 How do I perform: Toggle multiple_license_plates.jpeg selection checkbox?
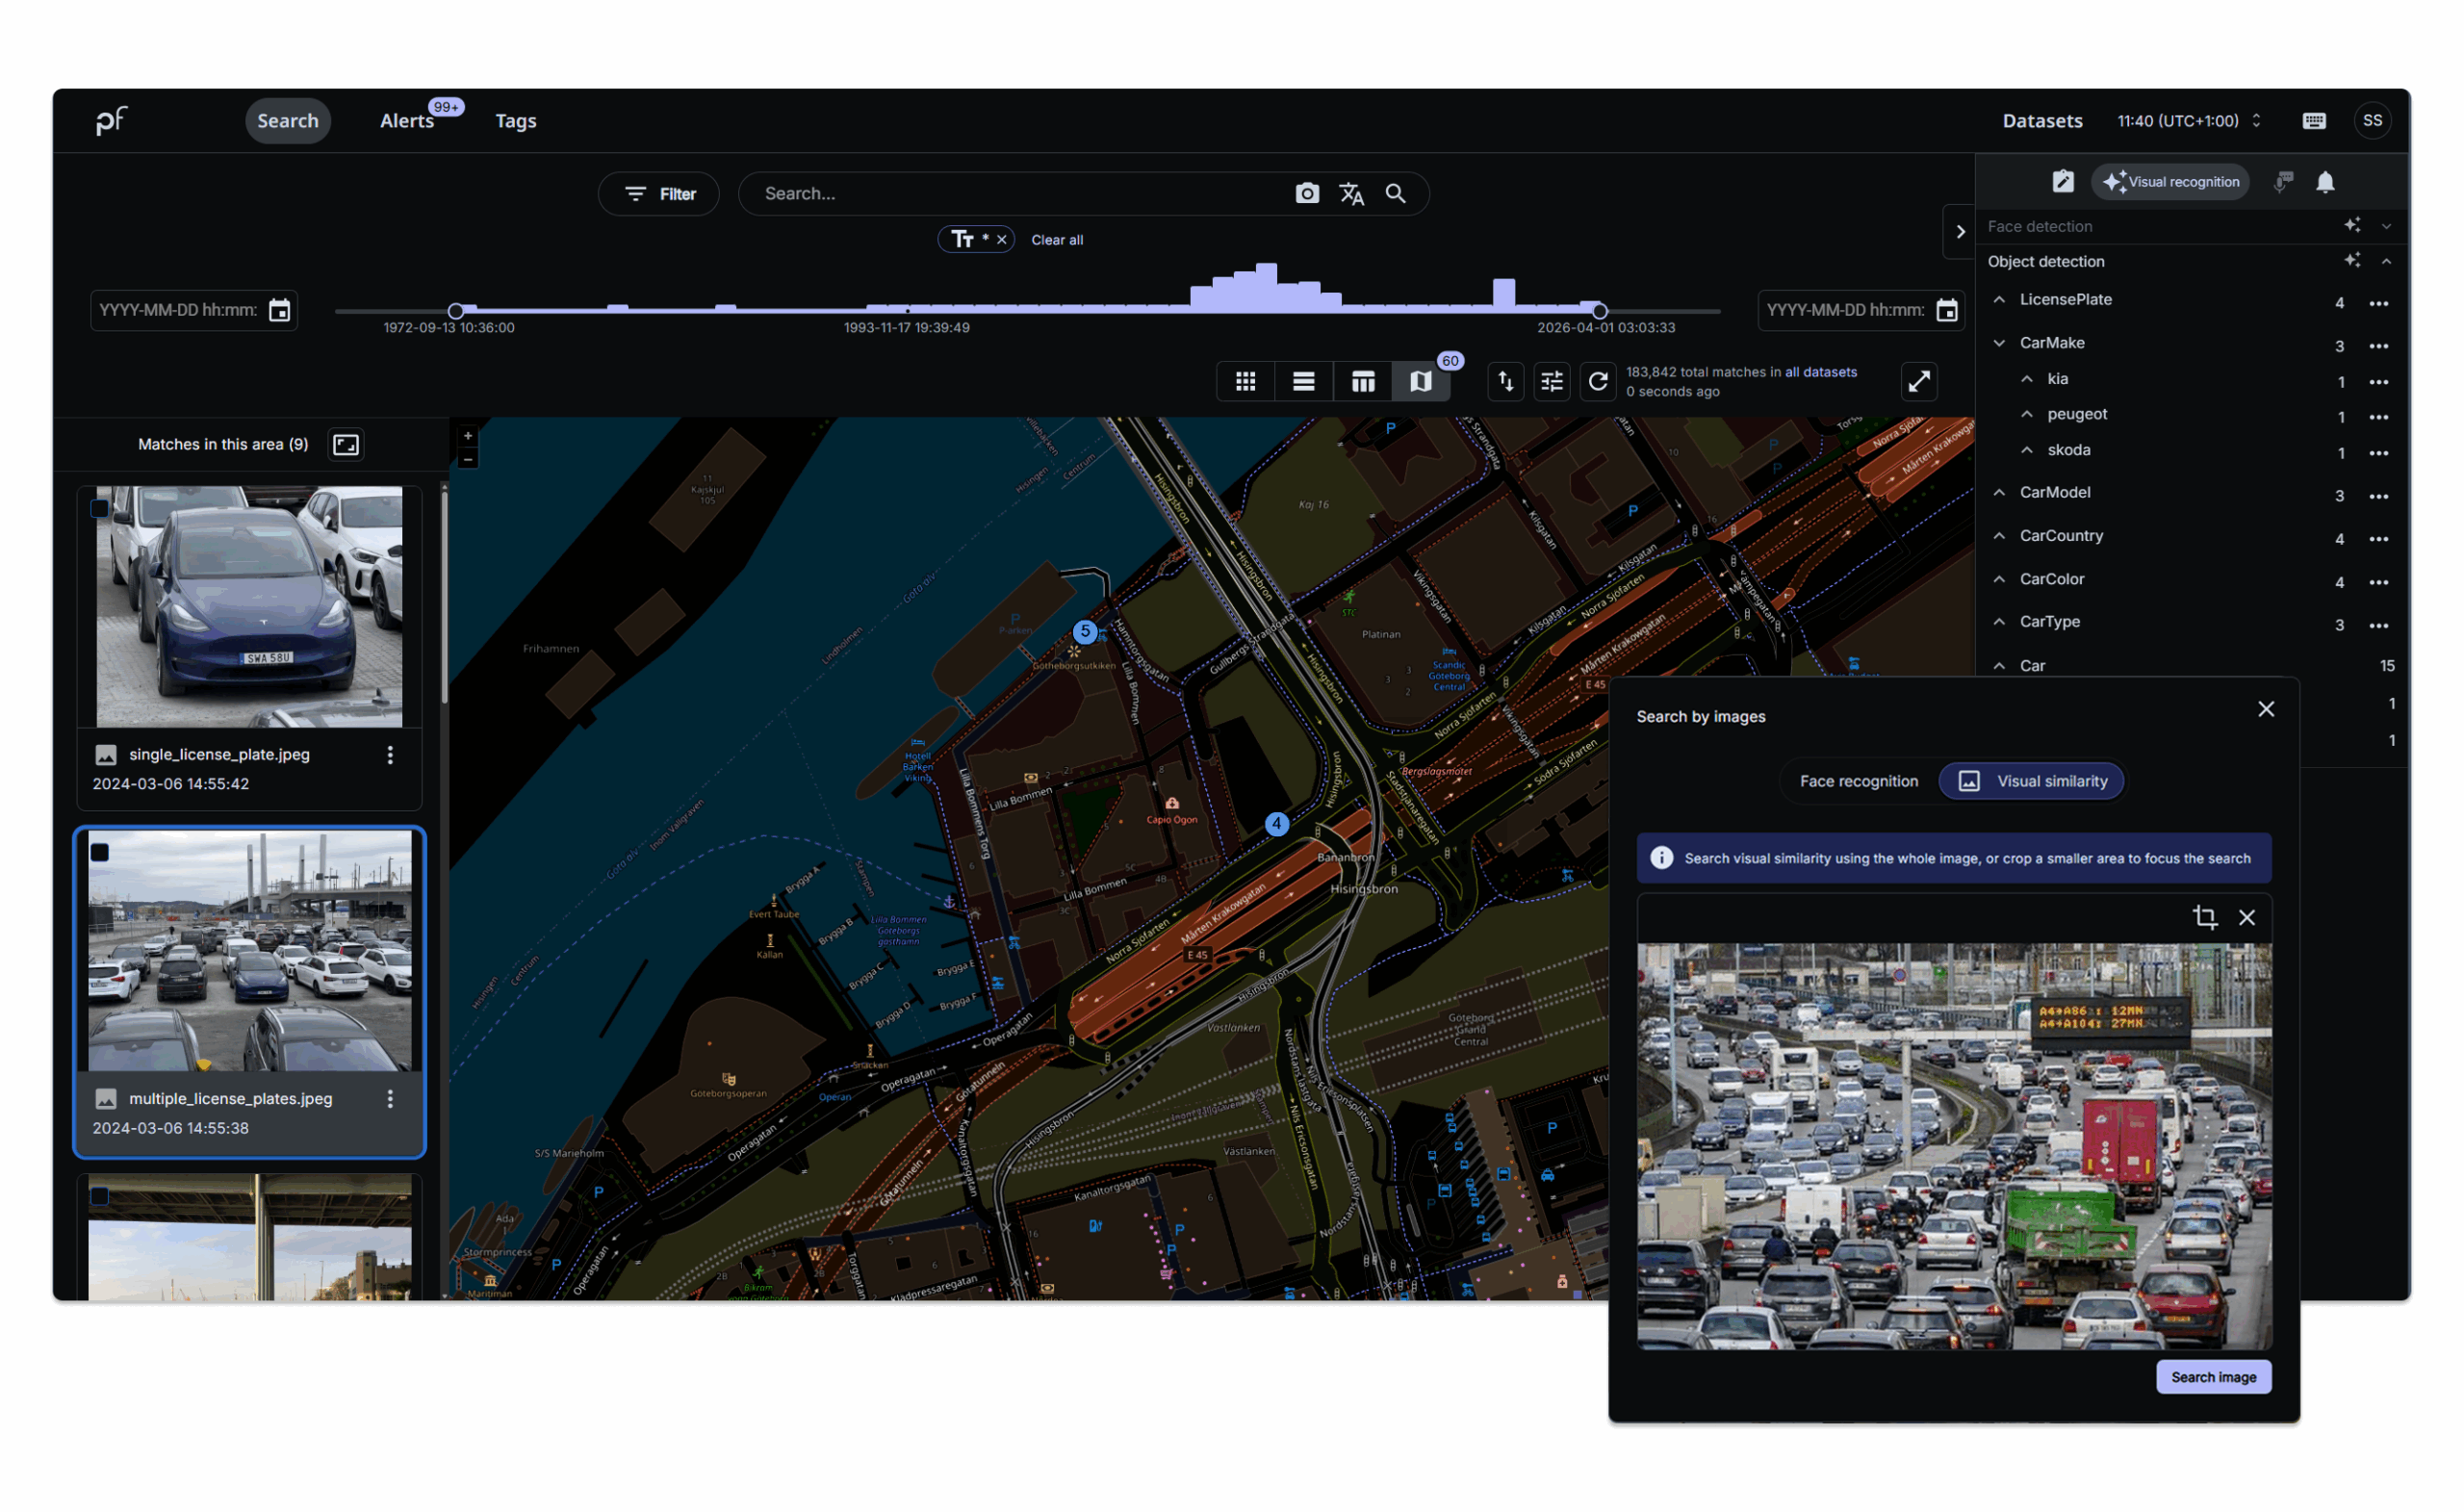100,853
